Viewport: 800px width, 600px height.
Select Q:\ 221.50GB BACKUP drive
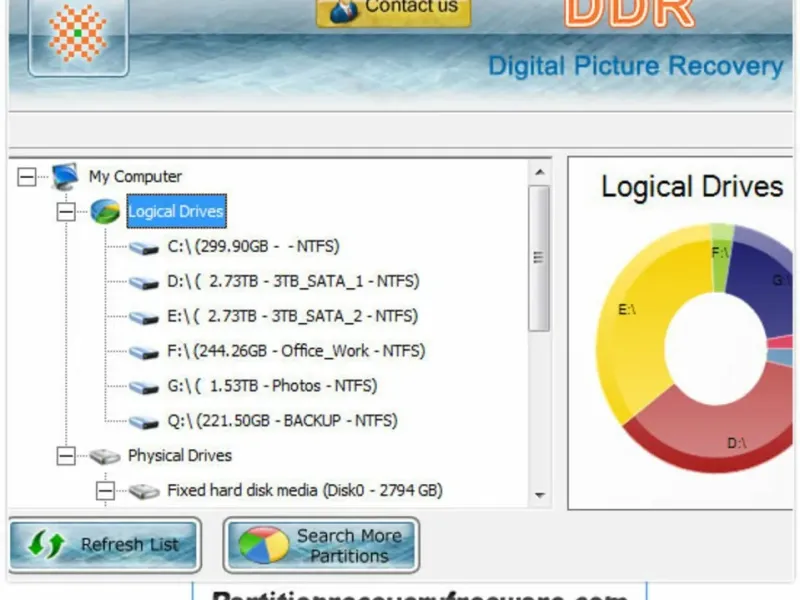click(x=283, y=420)
